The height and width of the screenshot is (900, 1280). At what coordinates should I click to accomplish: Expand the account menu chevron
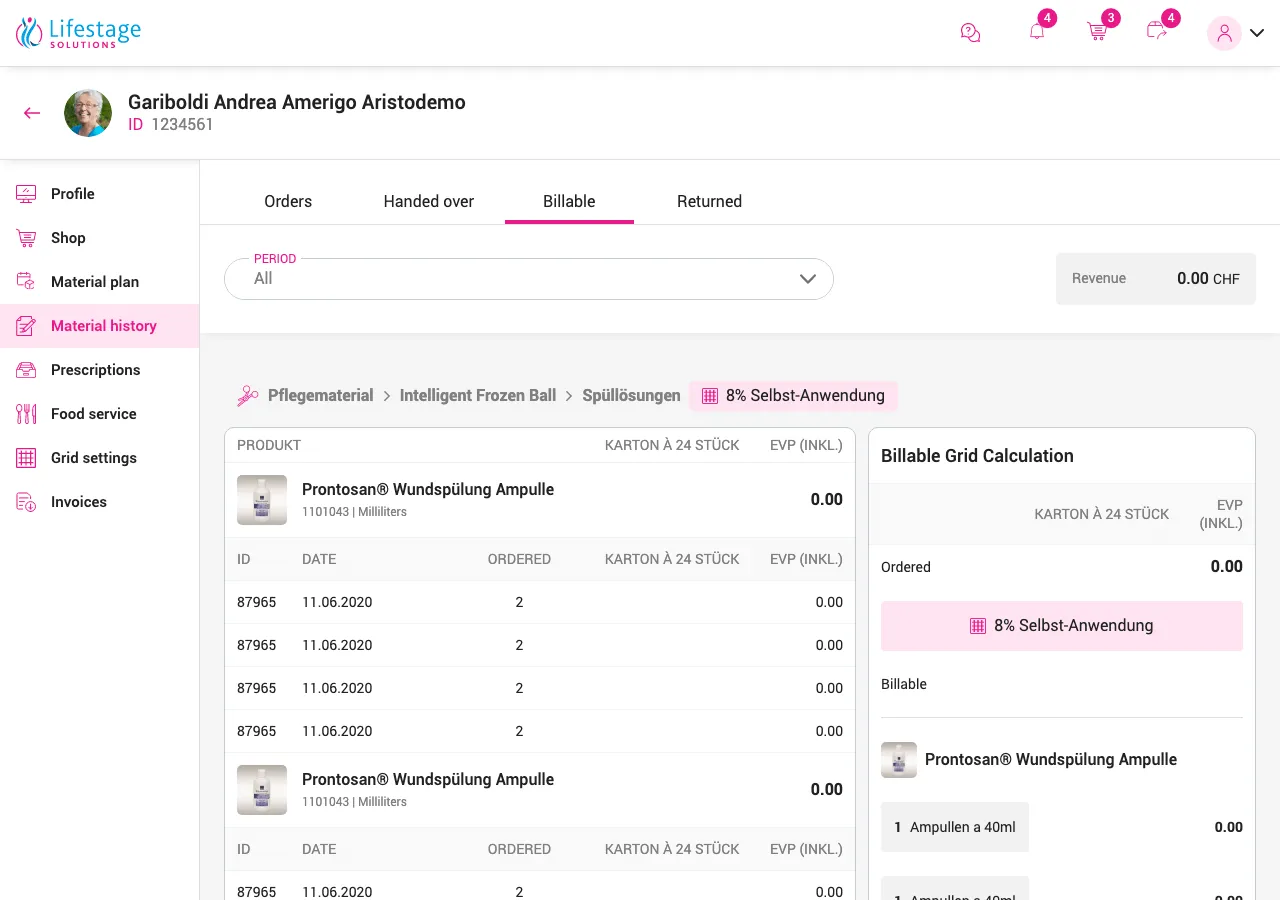click(1258, 33)
